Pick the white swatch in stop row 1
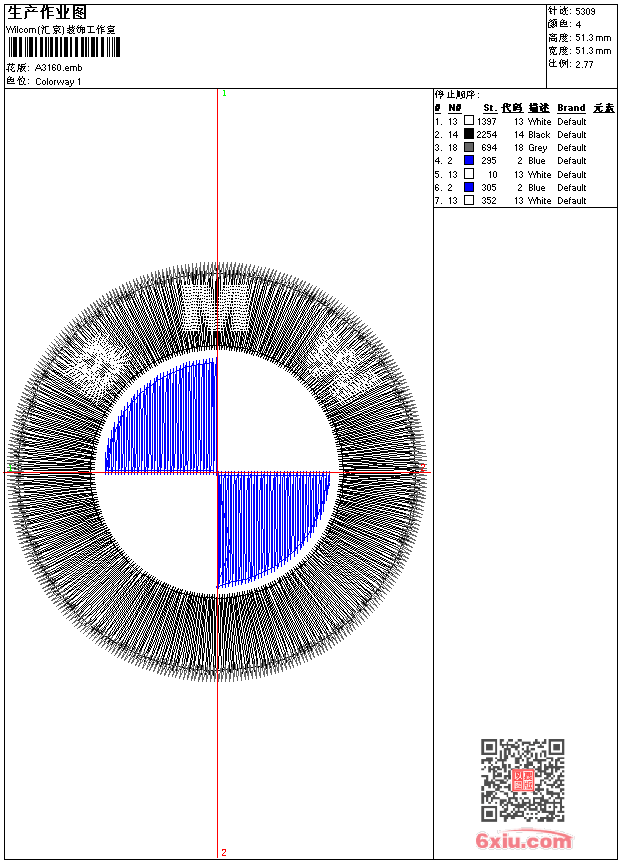 (469, 121)
